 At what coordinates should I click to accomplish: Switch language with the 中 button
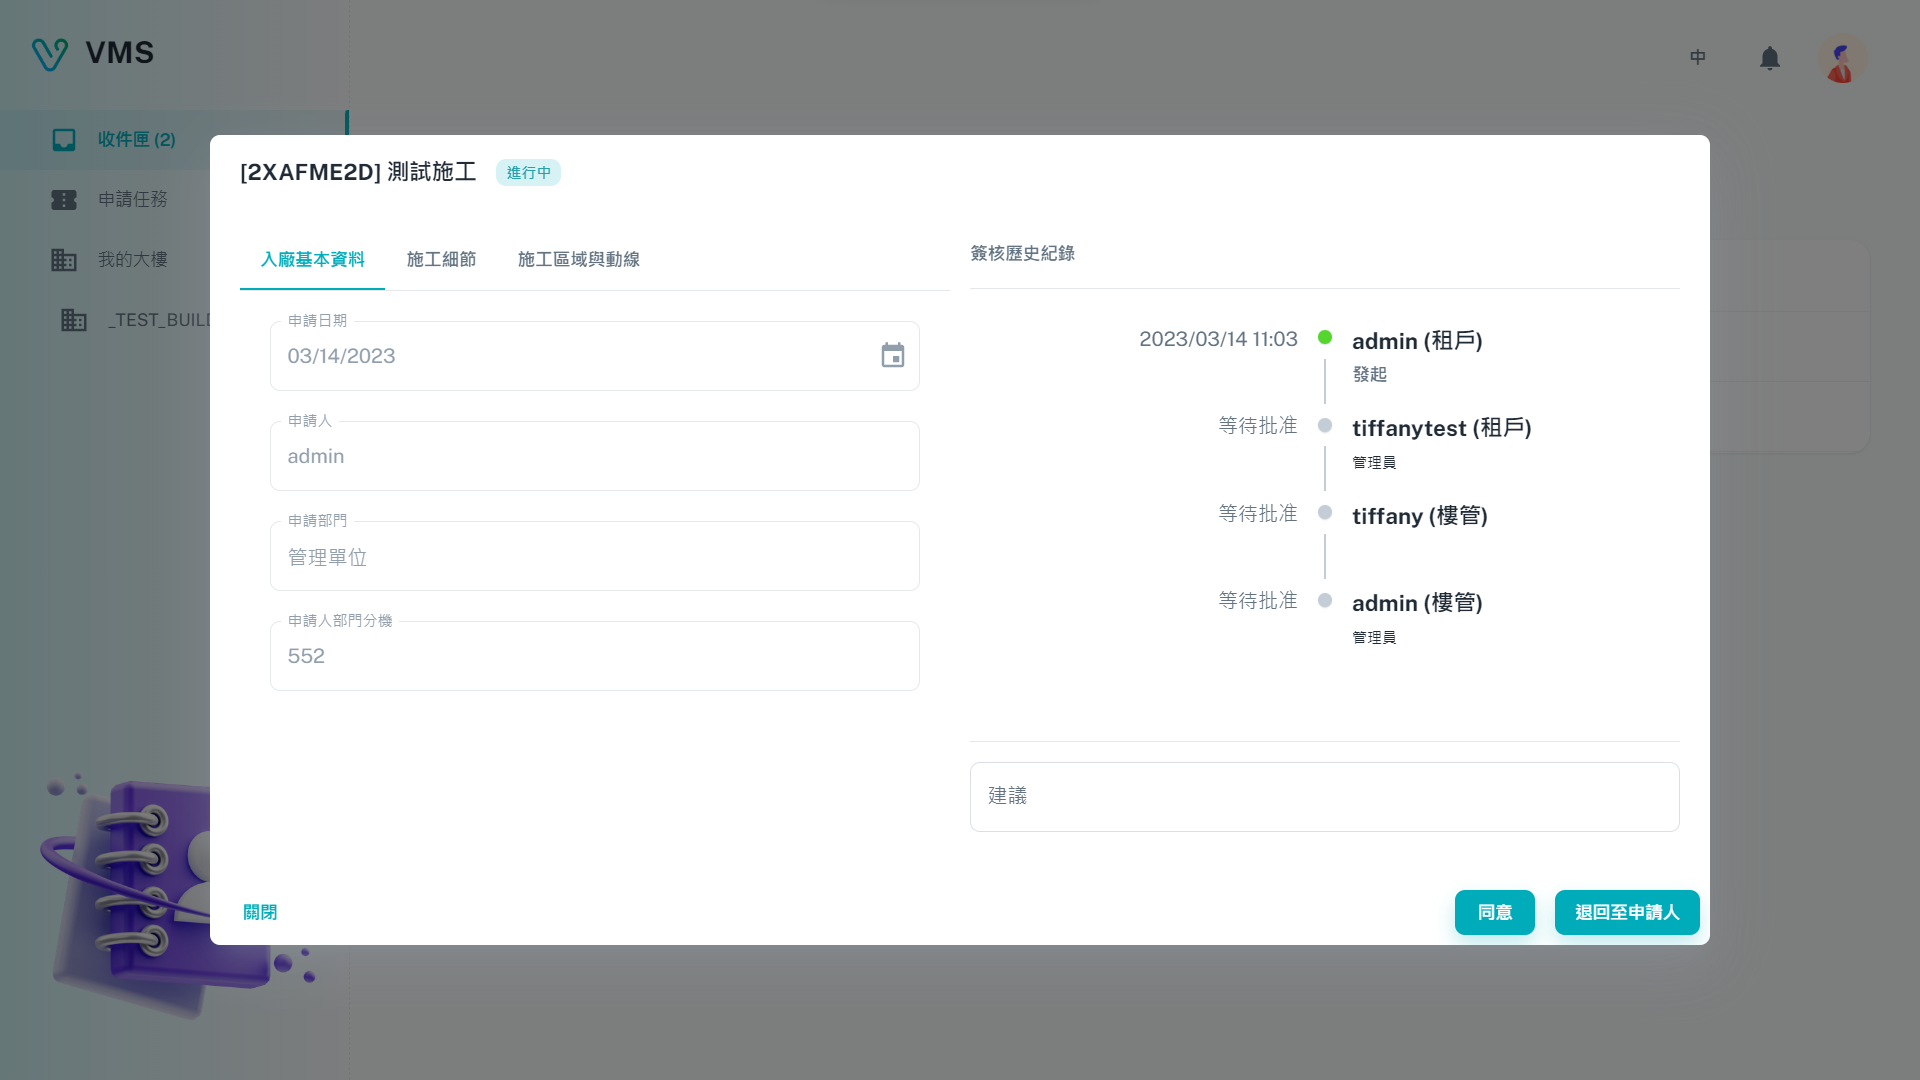(x=1697, y=58)
